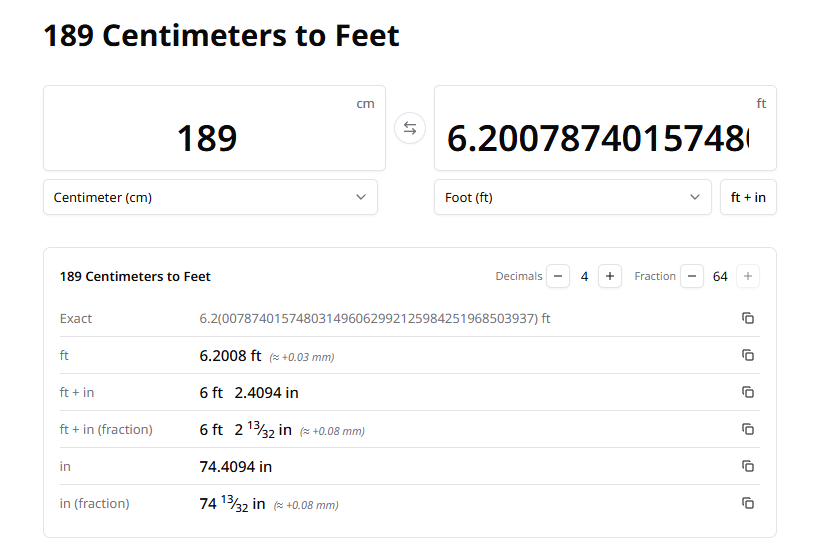This screenshot has height=545, width=837.
Task: Copy the ft + in (fraction) result
Action: click(748, 429)
